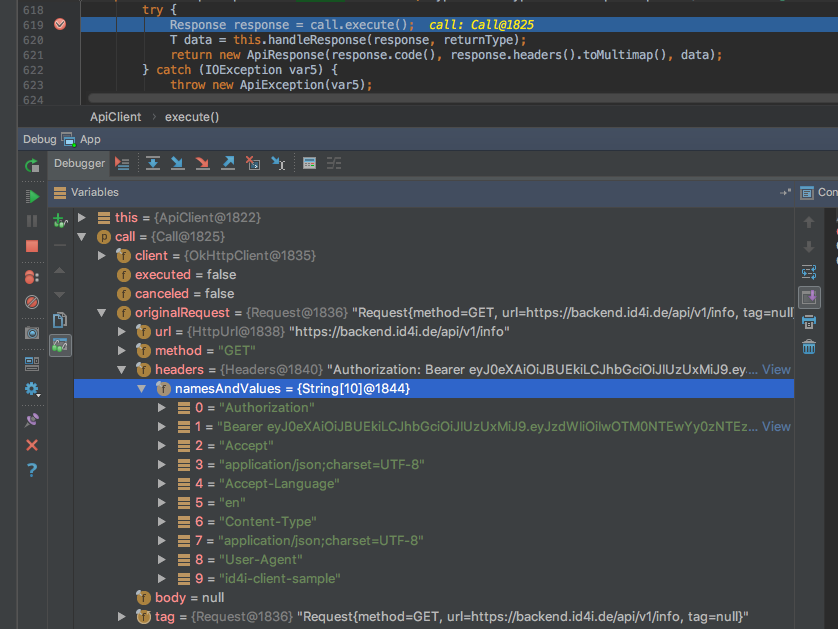Pause the program execution
Image resolution: width=838 pixels, height=629 pixels.
click(32, 221)
